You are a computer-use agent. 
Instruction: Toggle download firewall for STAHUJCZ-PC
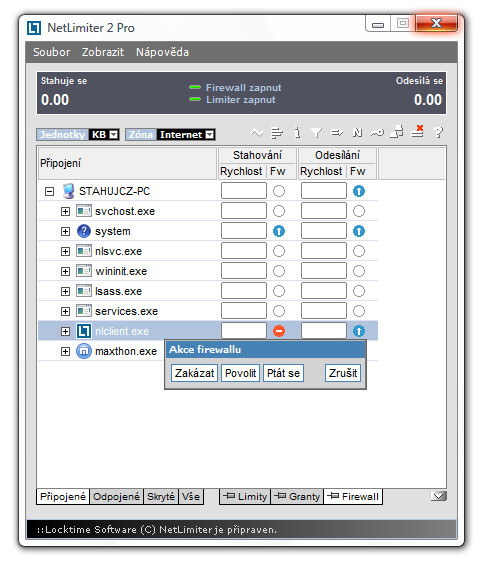pos(279,191)
